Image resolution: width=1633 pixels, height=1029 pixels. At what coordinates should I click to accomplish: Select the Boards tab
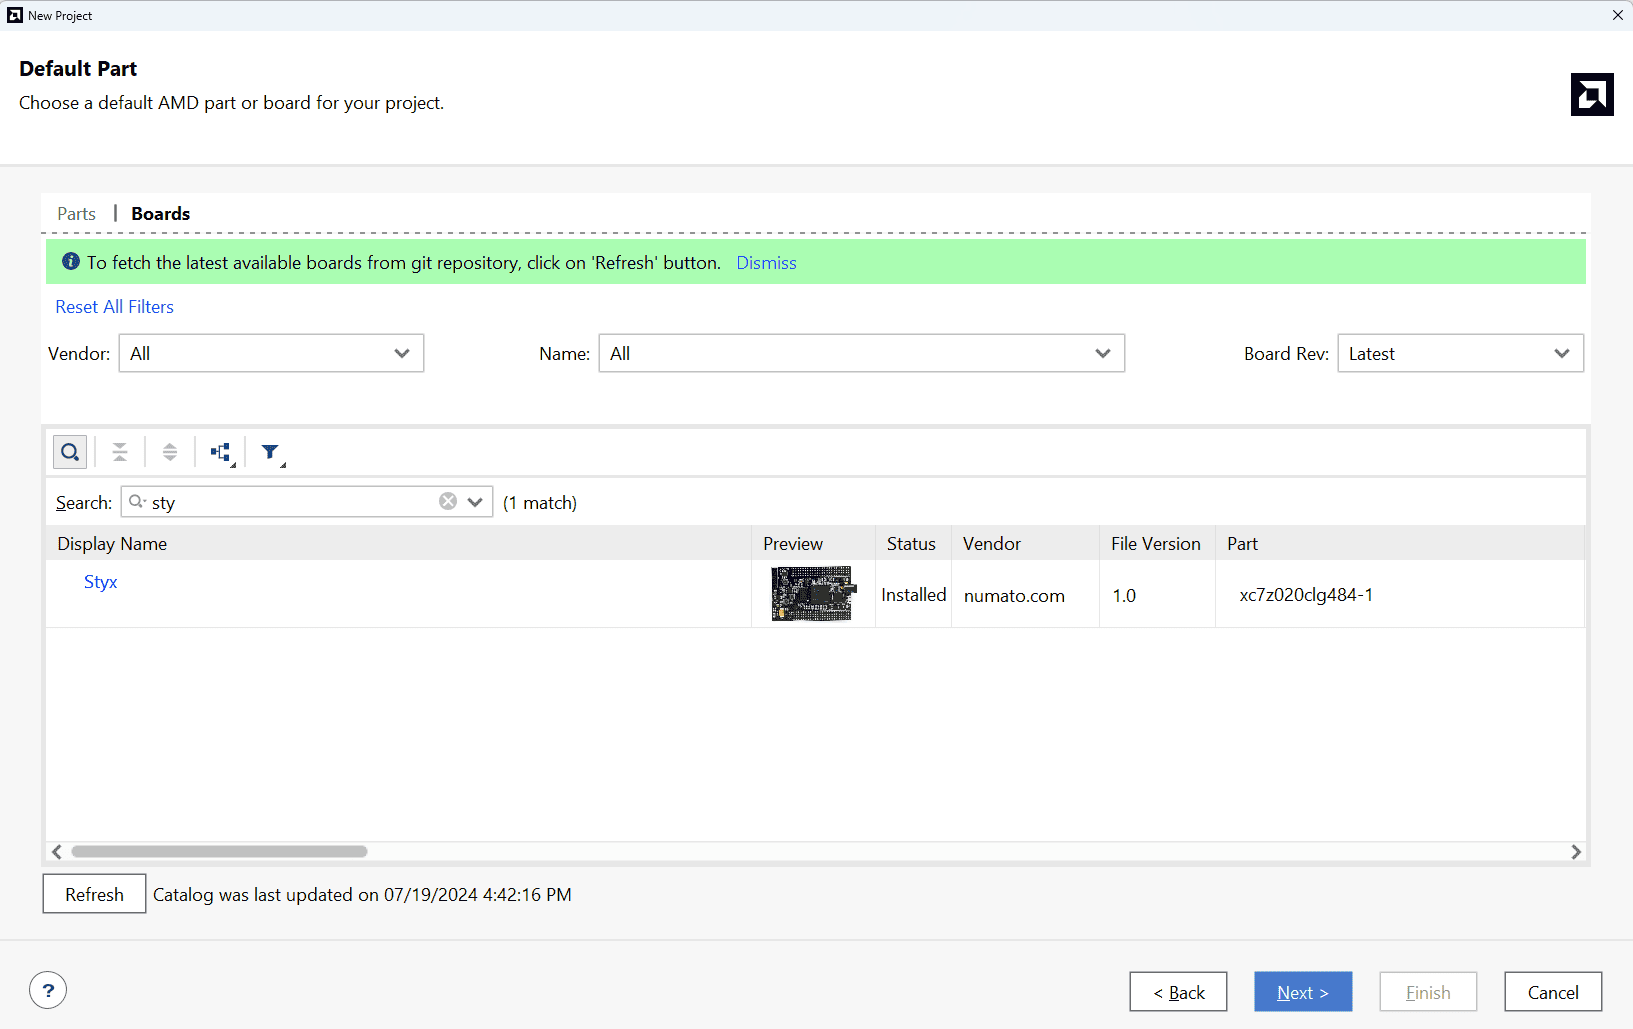click(x=160, y=214)
